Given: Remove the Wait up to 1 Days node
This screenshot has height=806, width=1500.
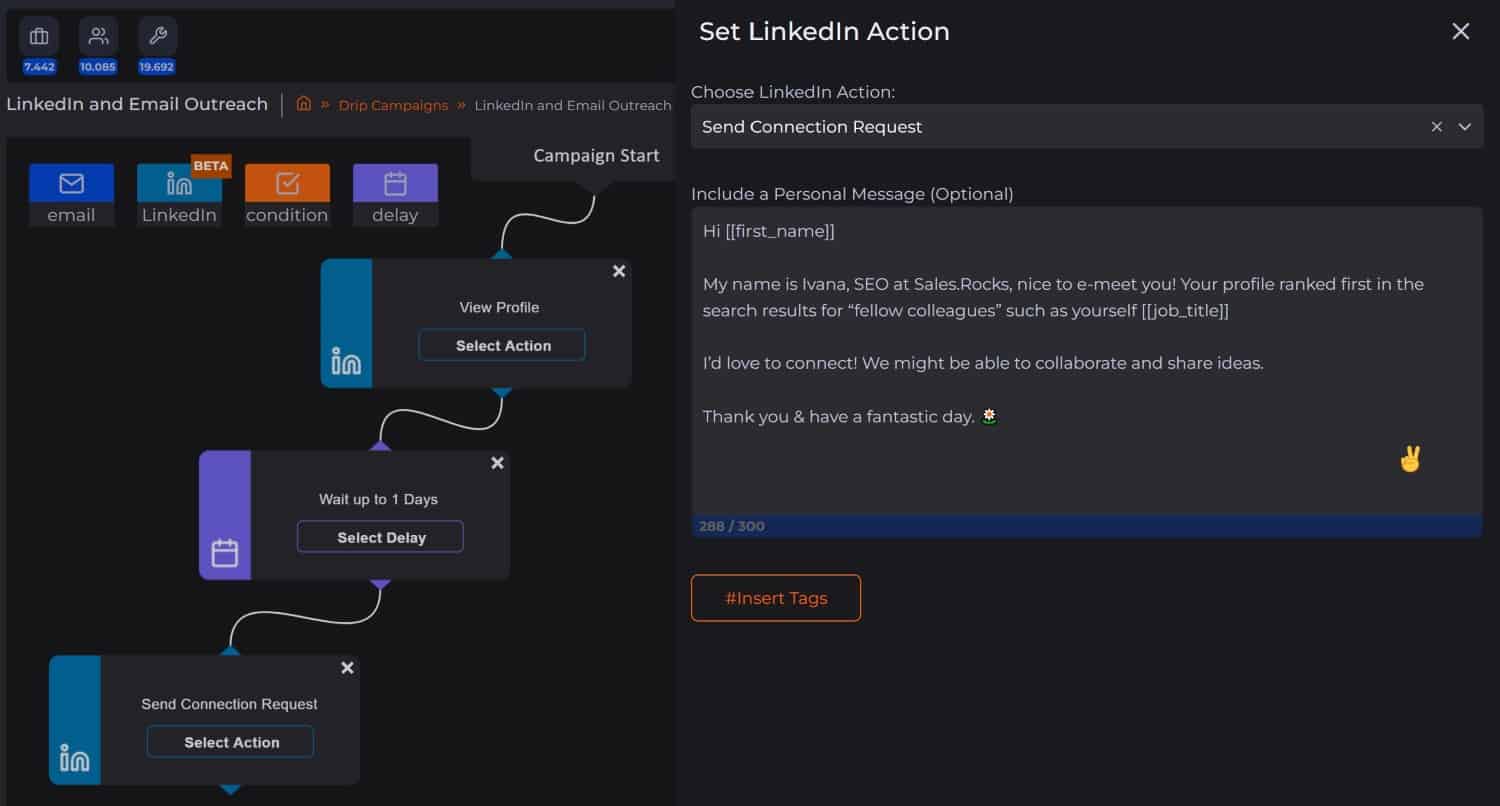Looking at the screenshot, I should coord(497,463).
